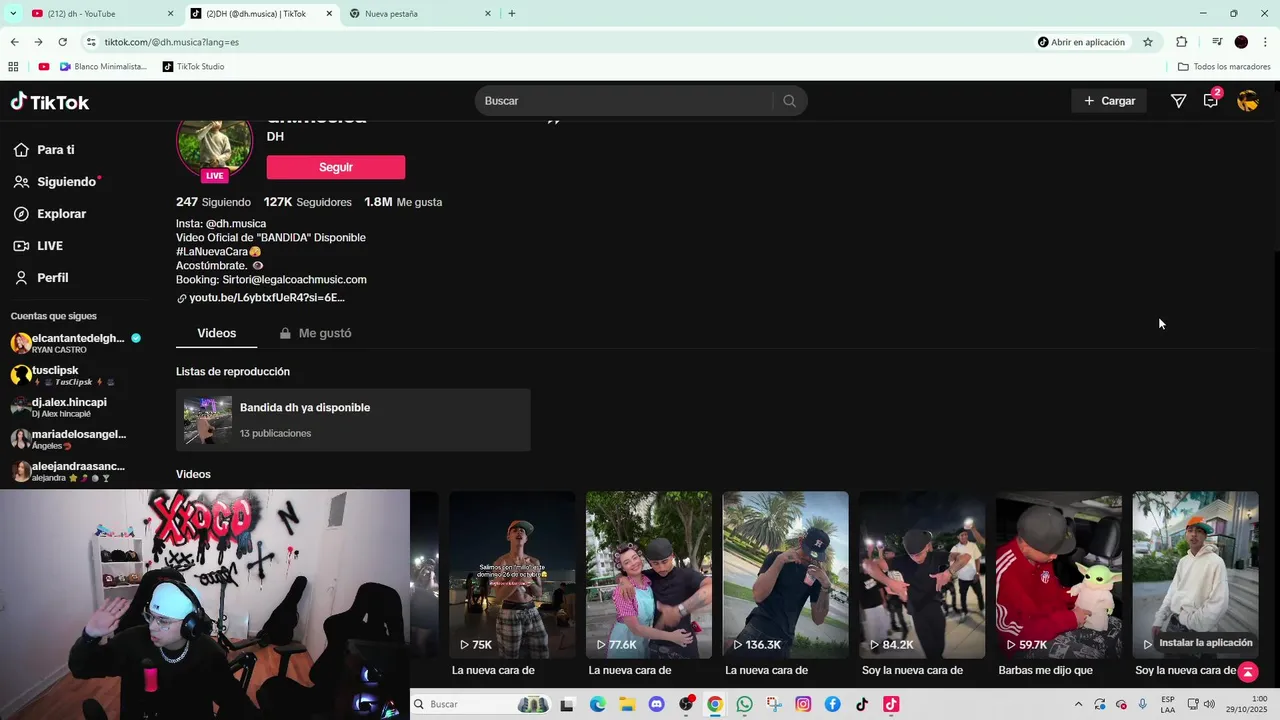Image resolution: width=1280 pixels, height=720 pixels.
Task: Open the Google apps grid icon
Action: tap(13, 67)
